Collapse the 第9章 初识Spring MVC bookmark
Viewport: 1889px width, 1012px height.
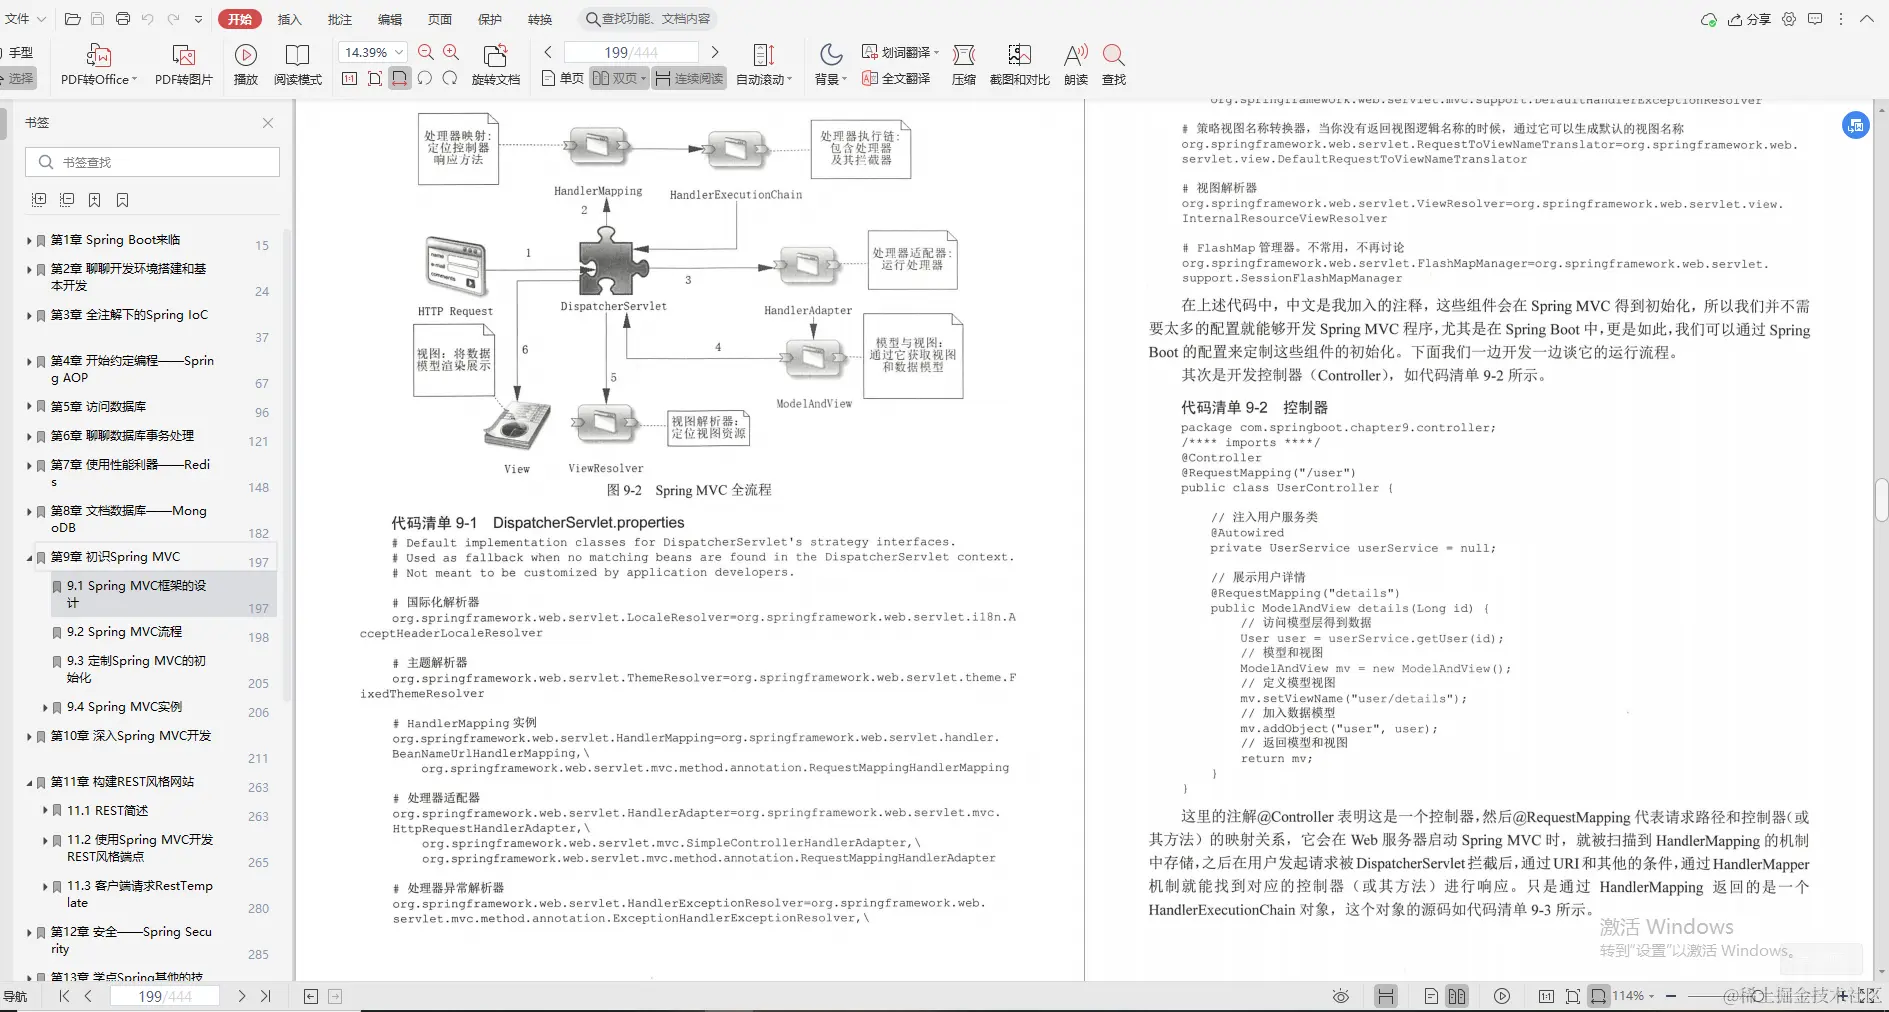29,557
